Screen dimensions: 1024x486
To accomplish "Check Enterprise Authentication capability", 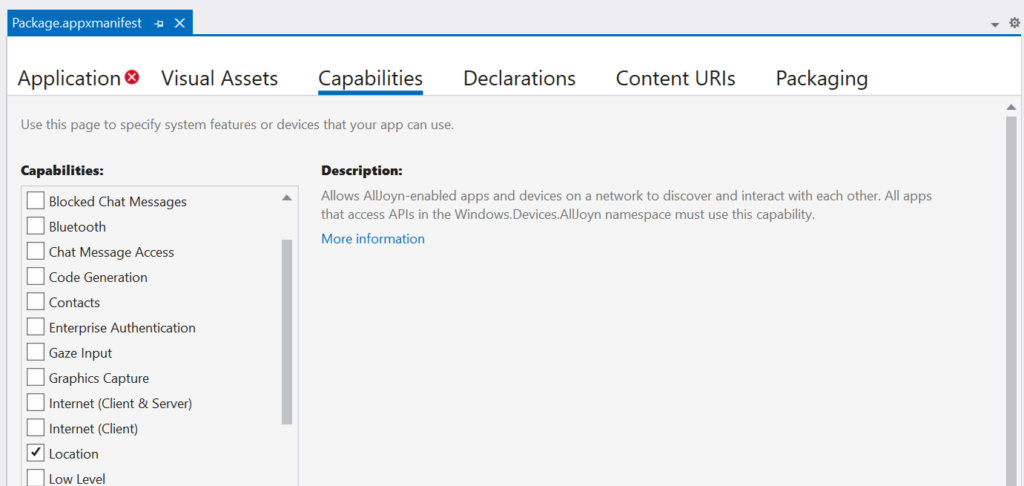I will pos(35,328).
